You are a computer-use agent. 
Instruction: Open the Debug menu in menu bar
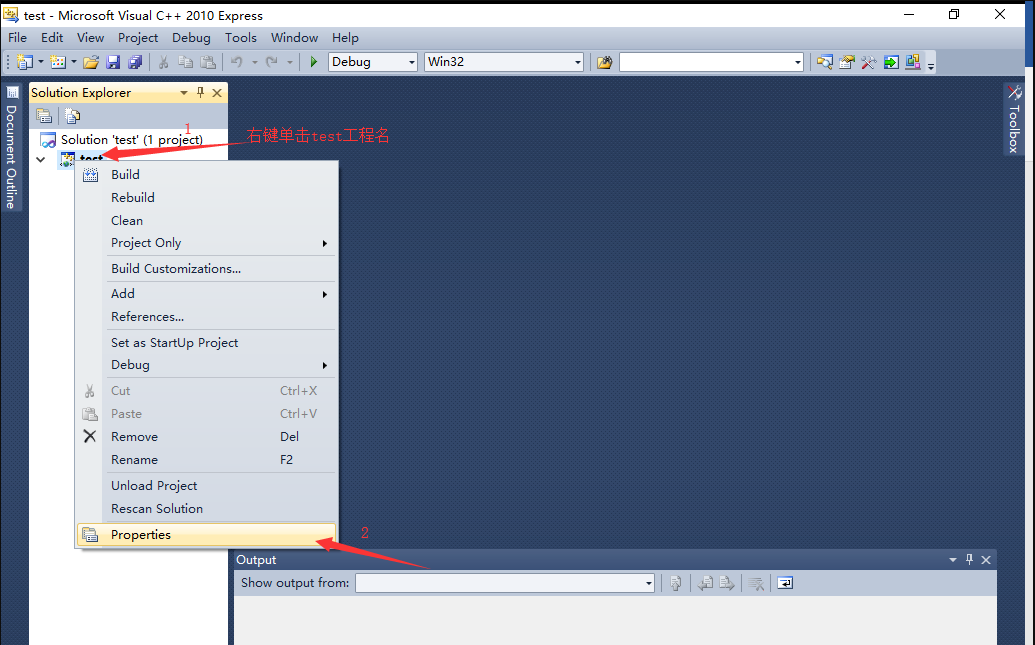click(x=191, y=38)
